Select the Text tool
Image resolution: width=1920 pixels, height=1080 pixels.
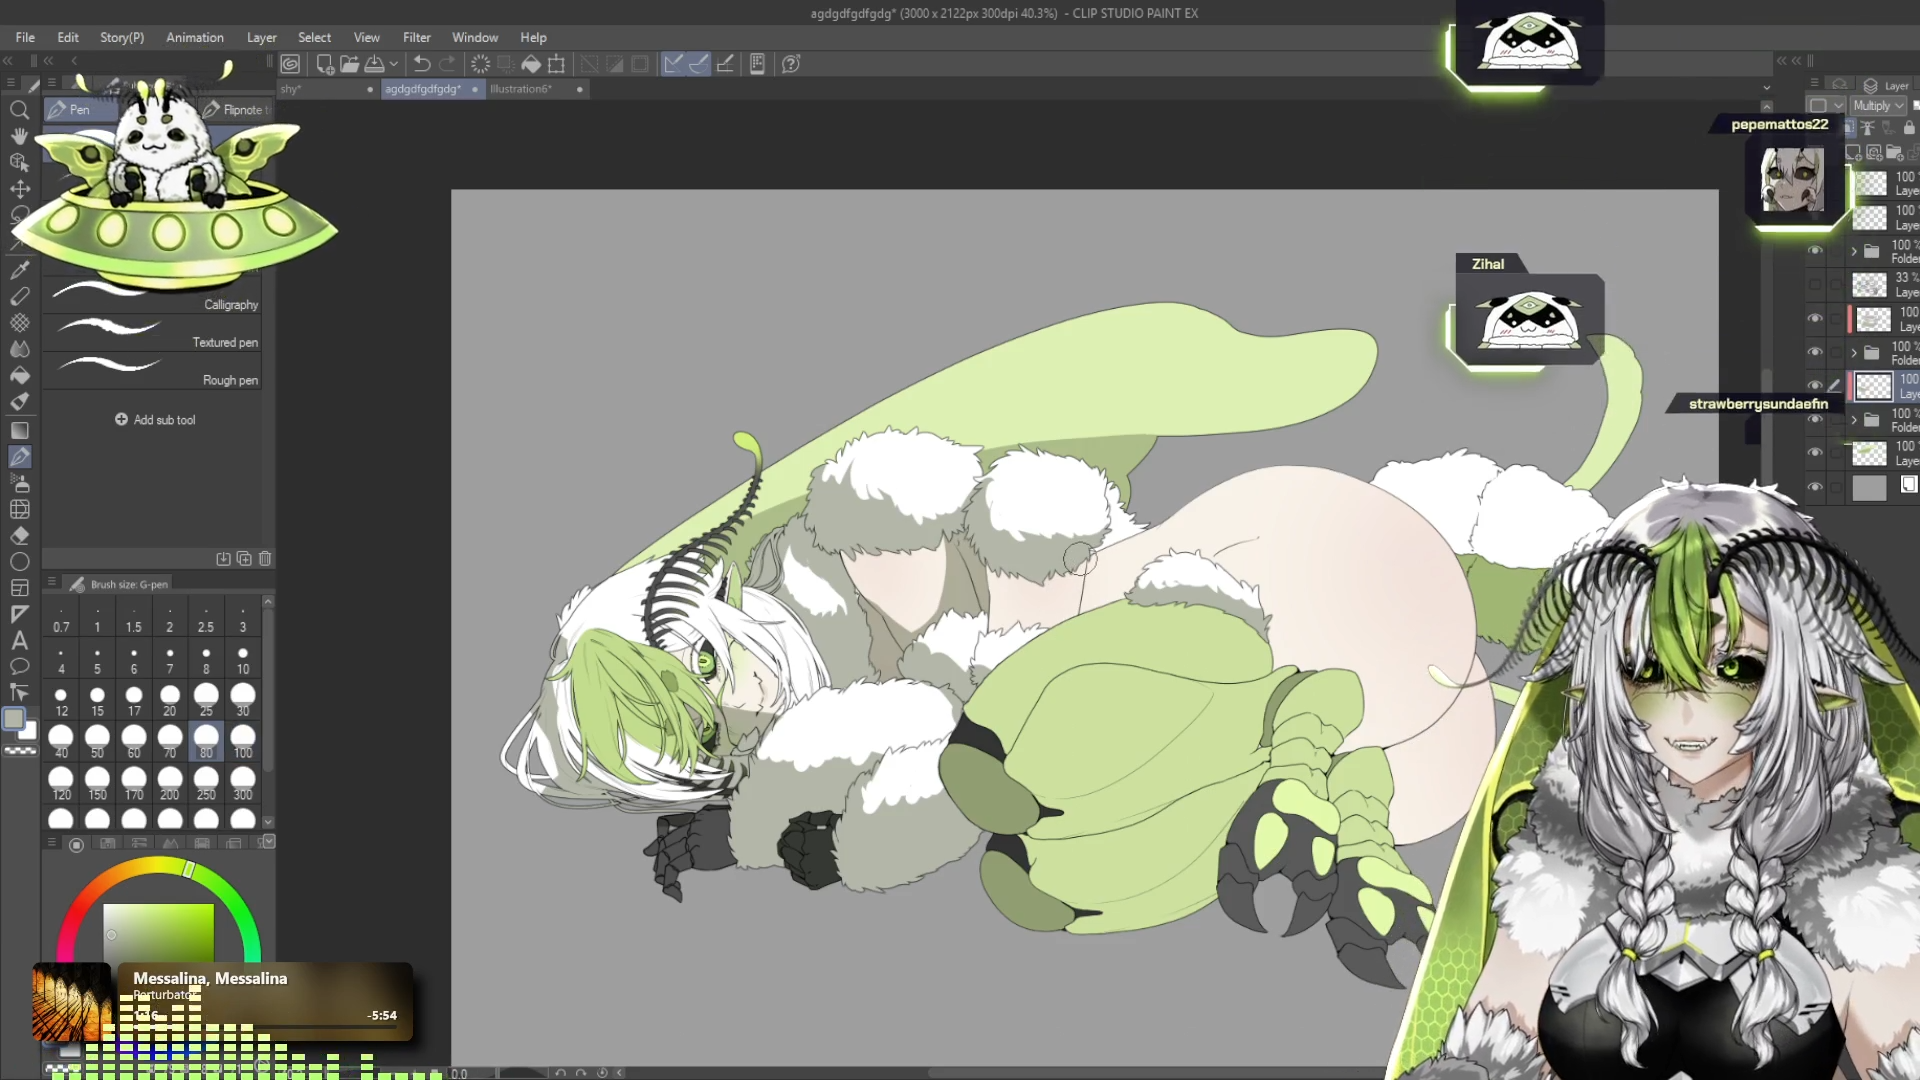point(19,641)
